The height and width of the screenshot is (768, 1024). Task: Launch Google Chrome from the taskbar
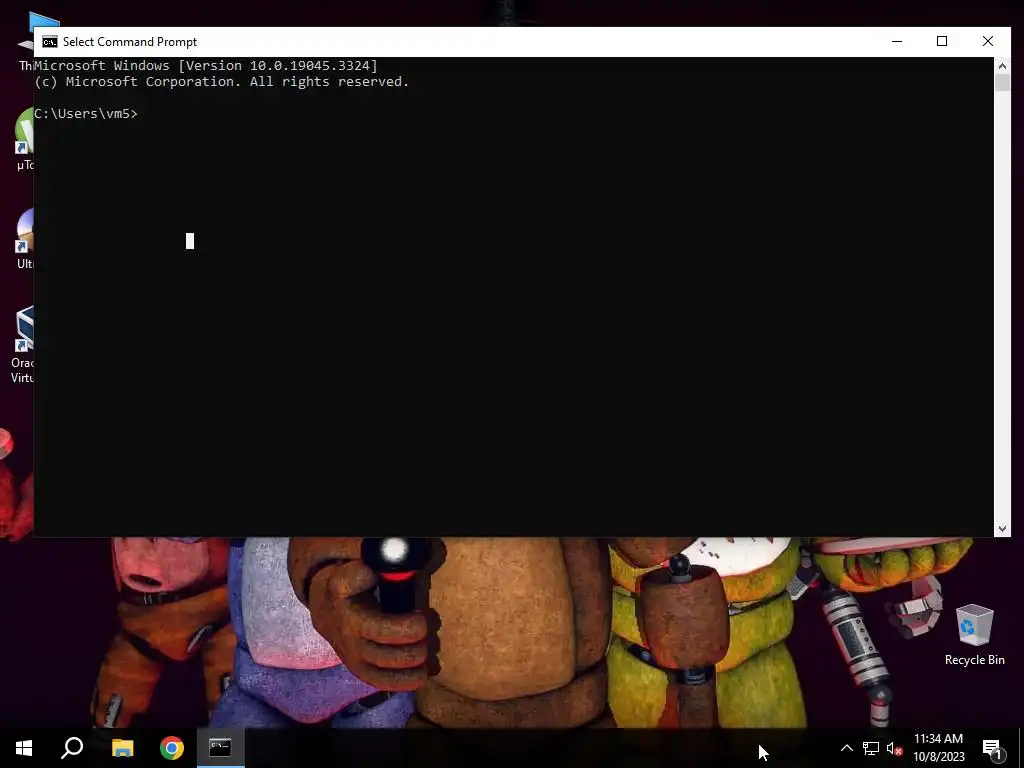point(172,748)
